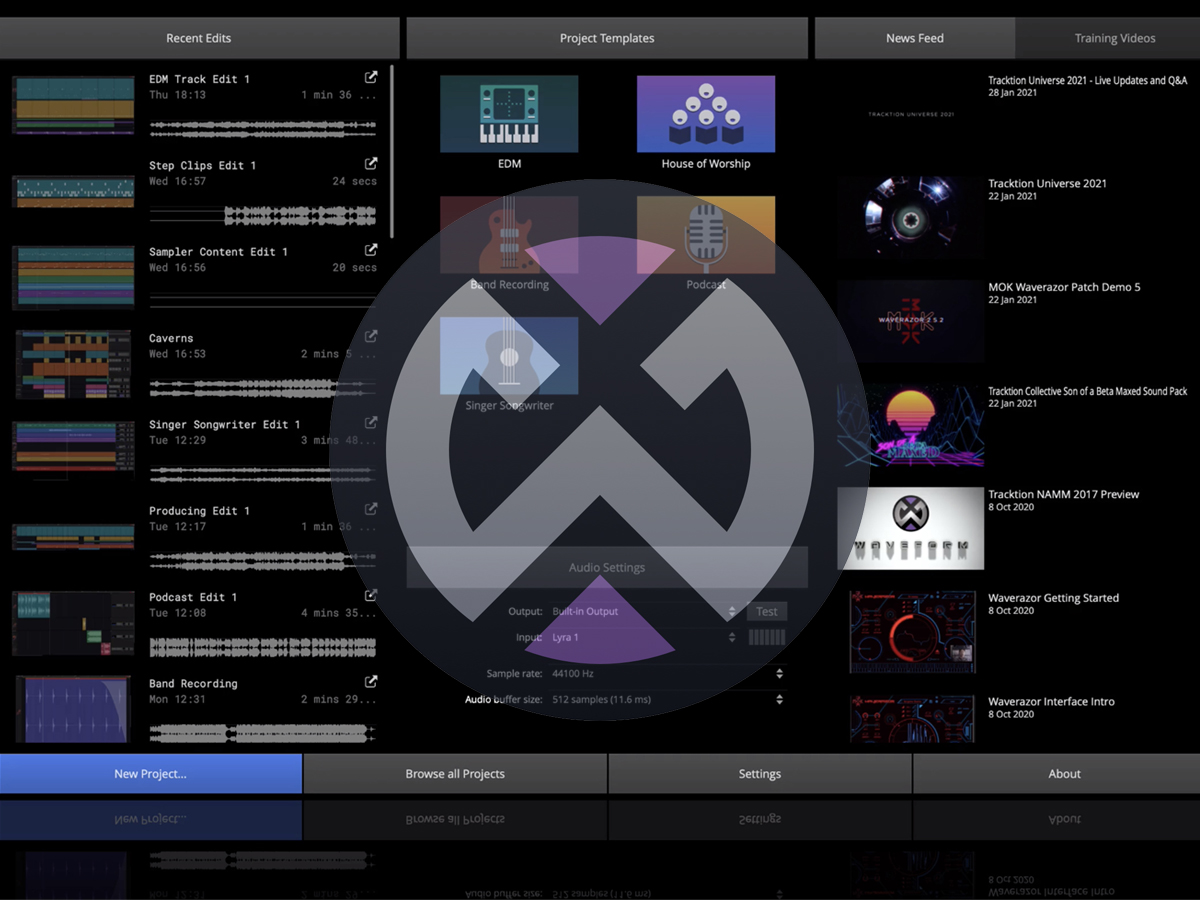Open the Project Templates tab

606,37
